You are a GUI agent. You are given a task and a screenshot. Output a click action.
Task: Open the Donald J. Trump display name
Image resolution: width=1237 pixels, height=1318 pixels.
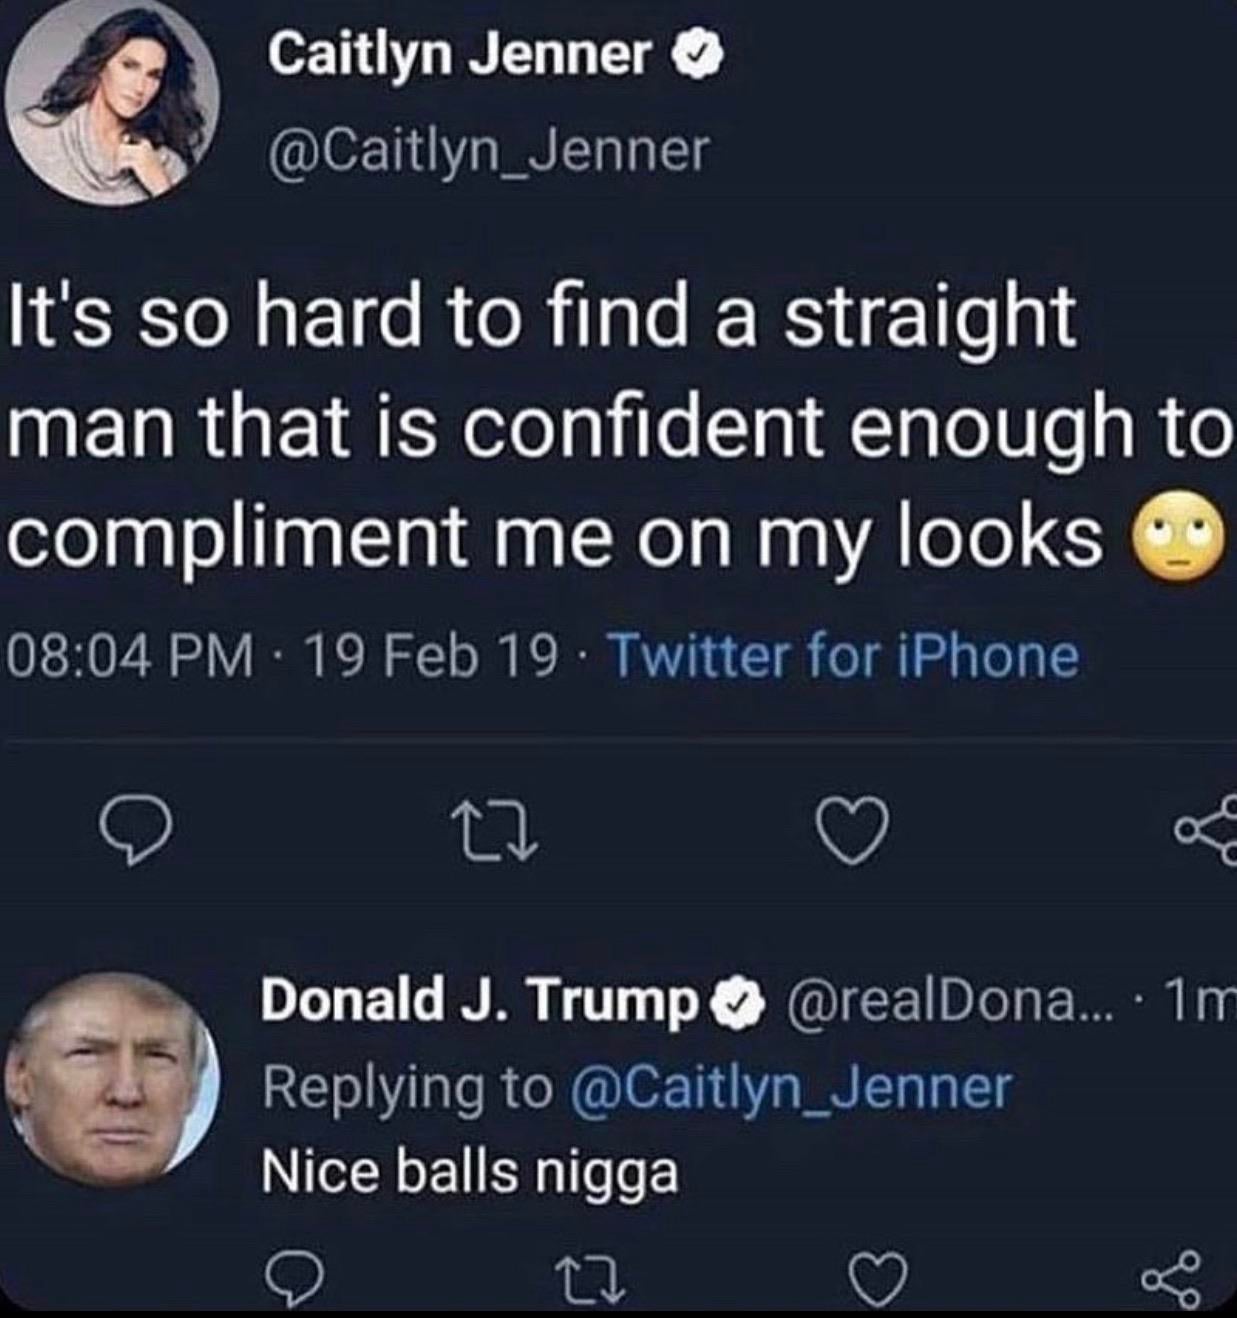(x=480, y=1000)
